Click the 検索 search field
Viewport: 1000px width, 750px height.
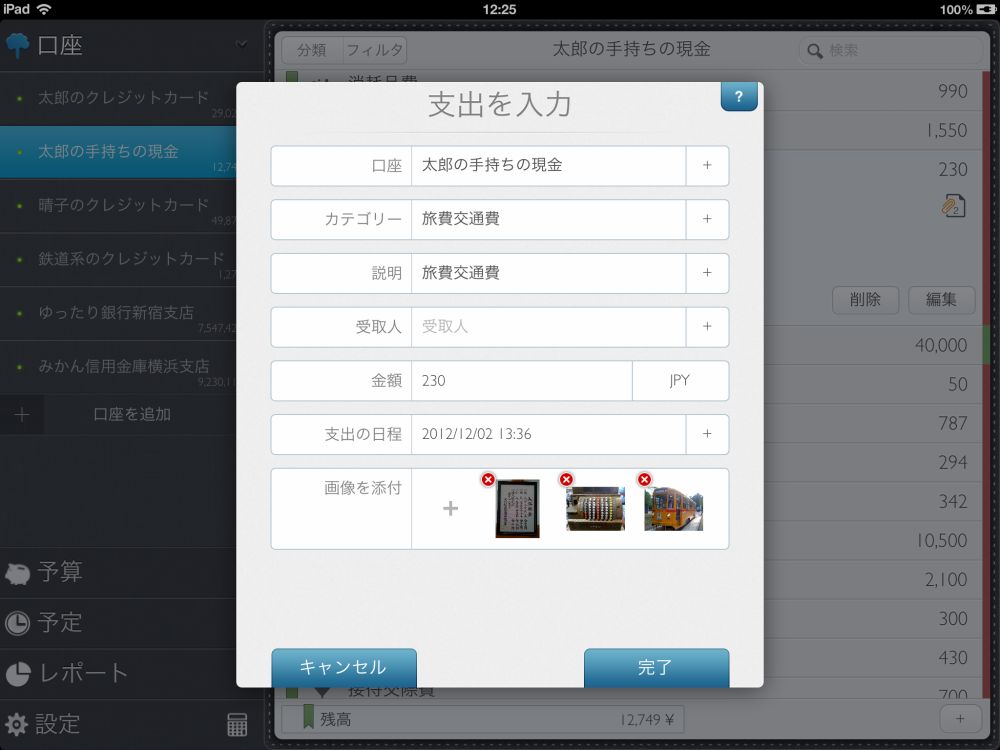coord(890,50)
